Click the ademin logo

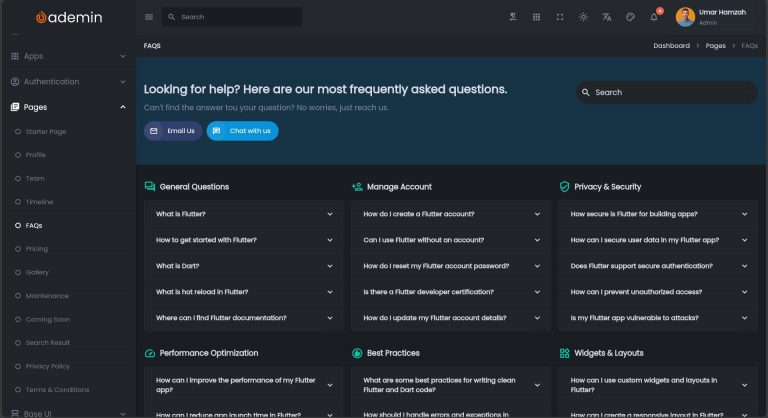[x=69, y=17]
